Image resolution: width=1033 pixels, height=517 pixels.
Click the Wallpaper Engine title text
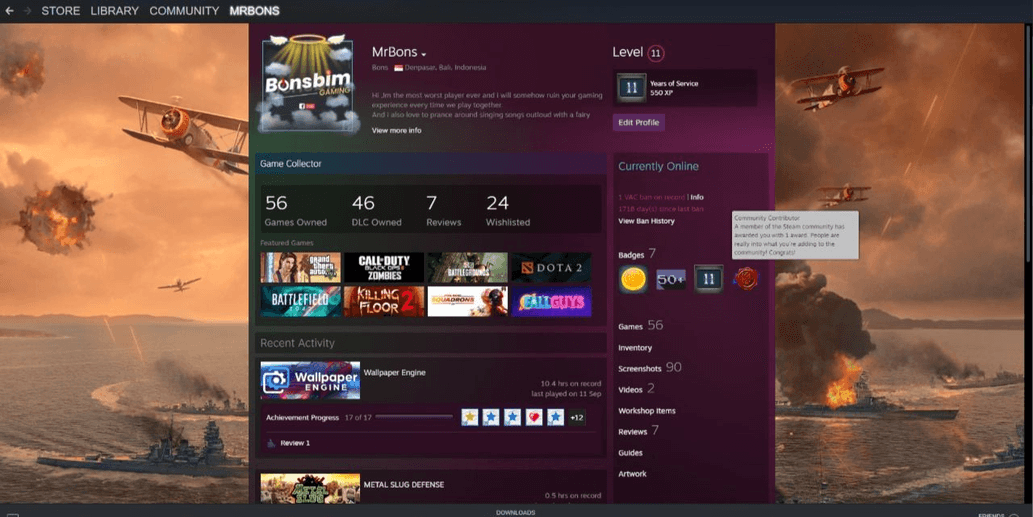(x=395, y=373)
